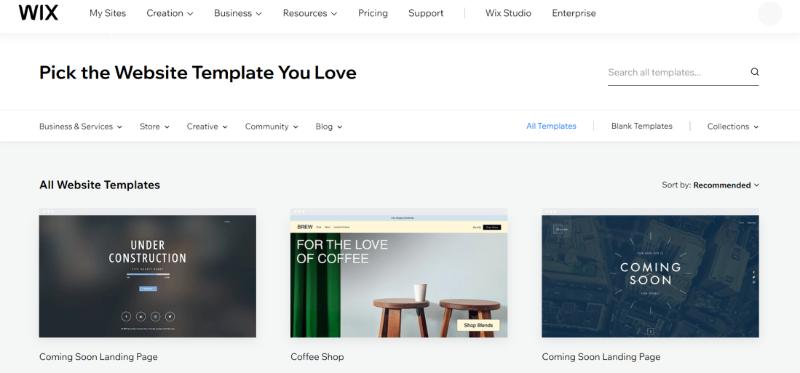This screenshot has width=800, height=373.
Task: Expand the Creation menu
Action: click(x=170, y=13)
